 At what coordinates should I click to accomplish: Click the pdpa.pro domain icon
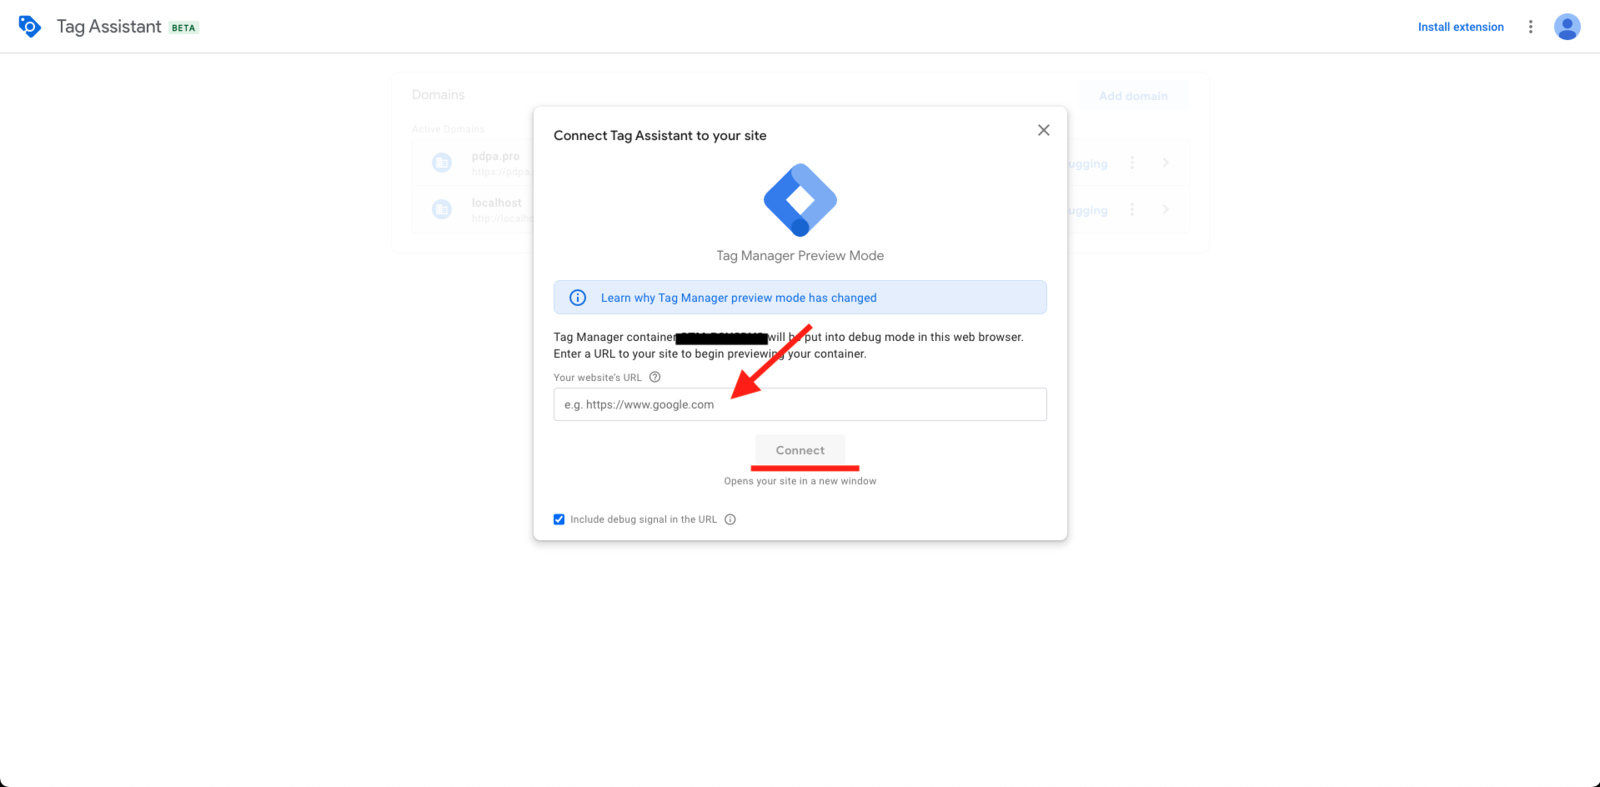(442, 163)
